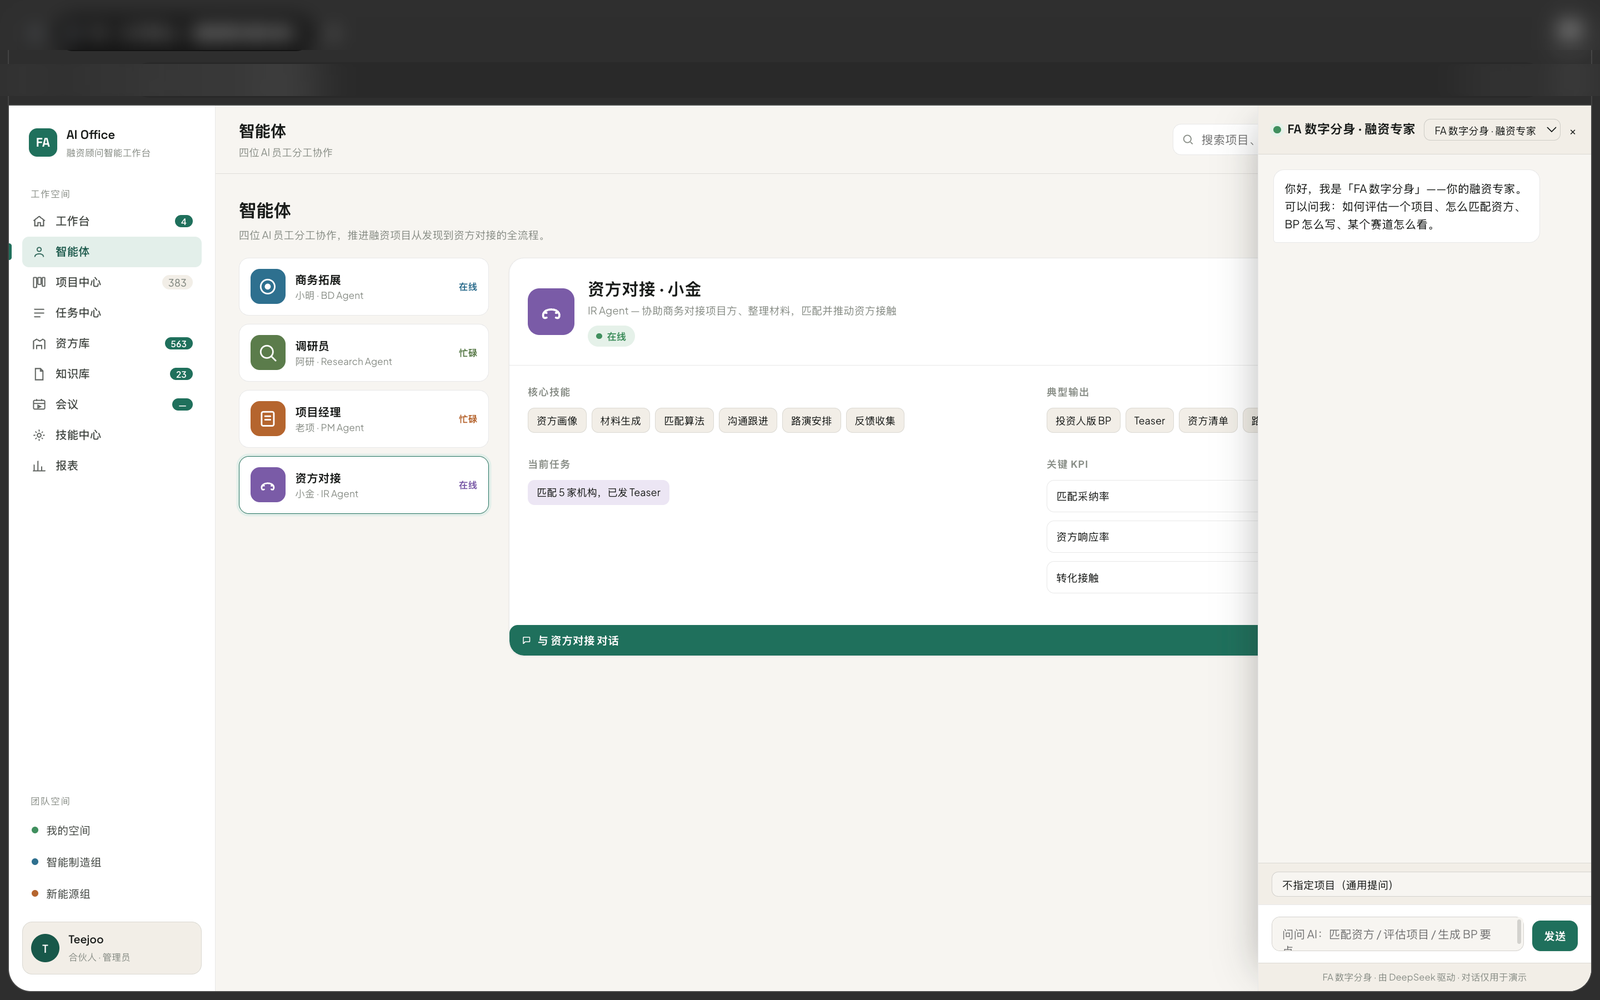
Task: Click the 会议 calendar icon
Action: (39, 404)
